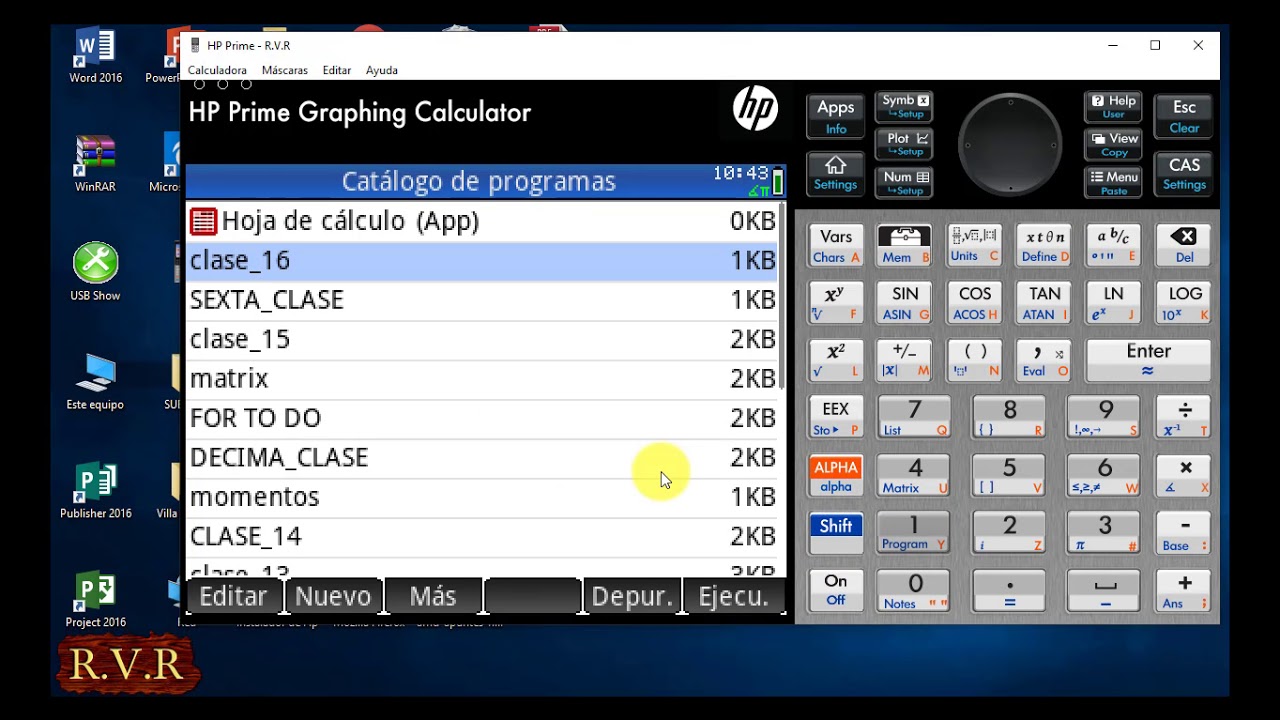Click the EEX Sto key
The height and width of the screenshot is (720, 1280).
coord(836,419)
